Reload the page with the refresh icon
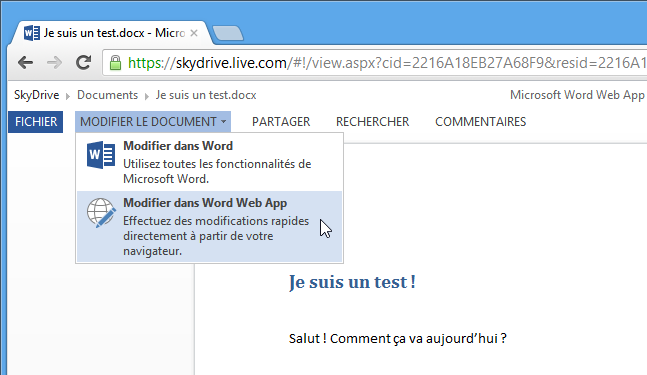The image size is (647, 375). 83,63
